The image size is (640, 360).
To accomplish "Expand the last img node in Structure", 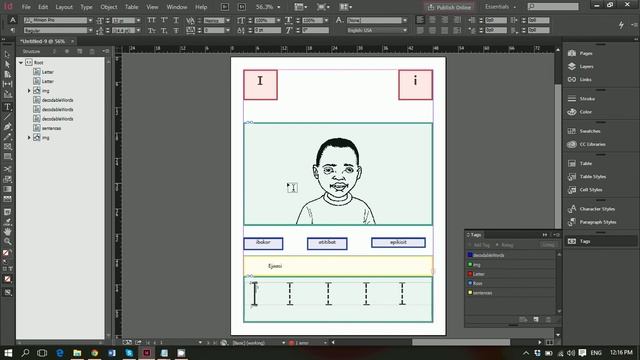I will 29,138.
